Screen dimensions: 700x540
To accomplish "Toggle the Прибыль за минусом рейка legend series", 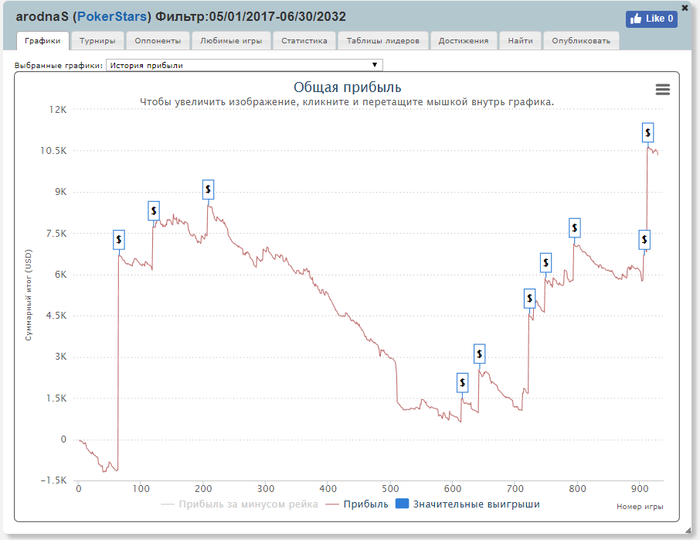I will [x=240, y=504].
